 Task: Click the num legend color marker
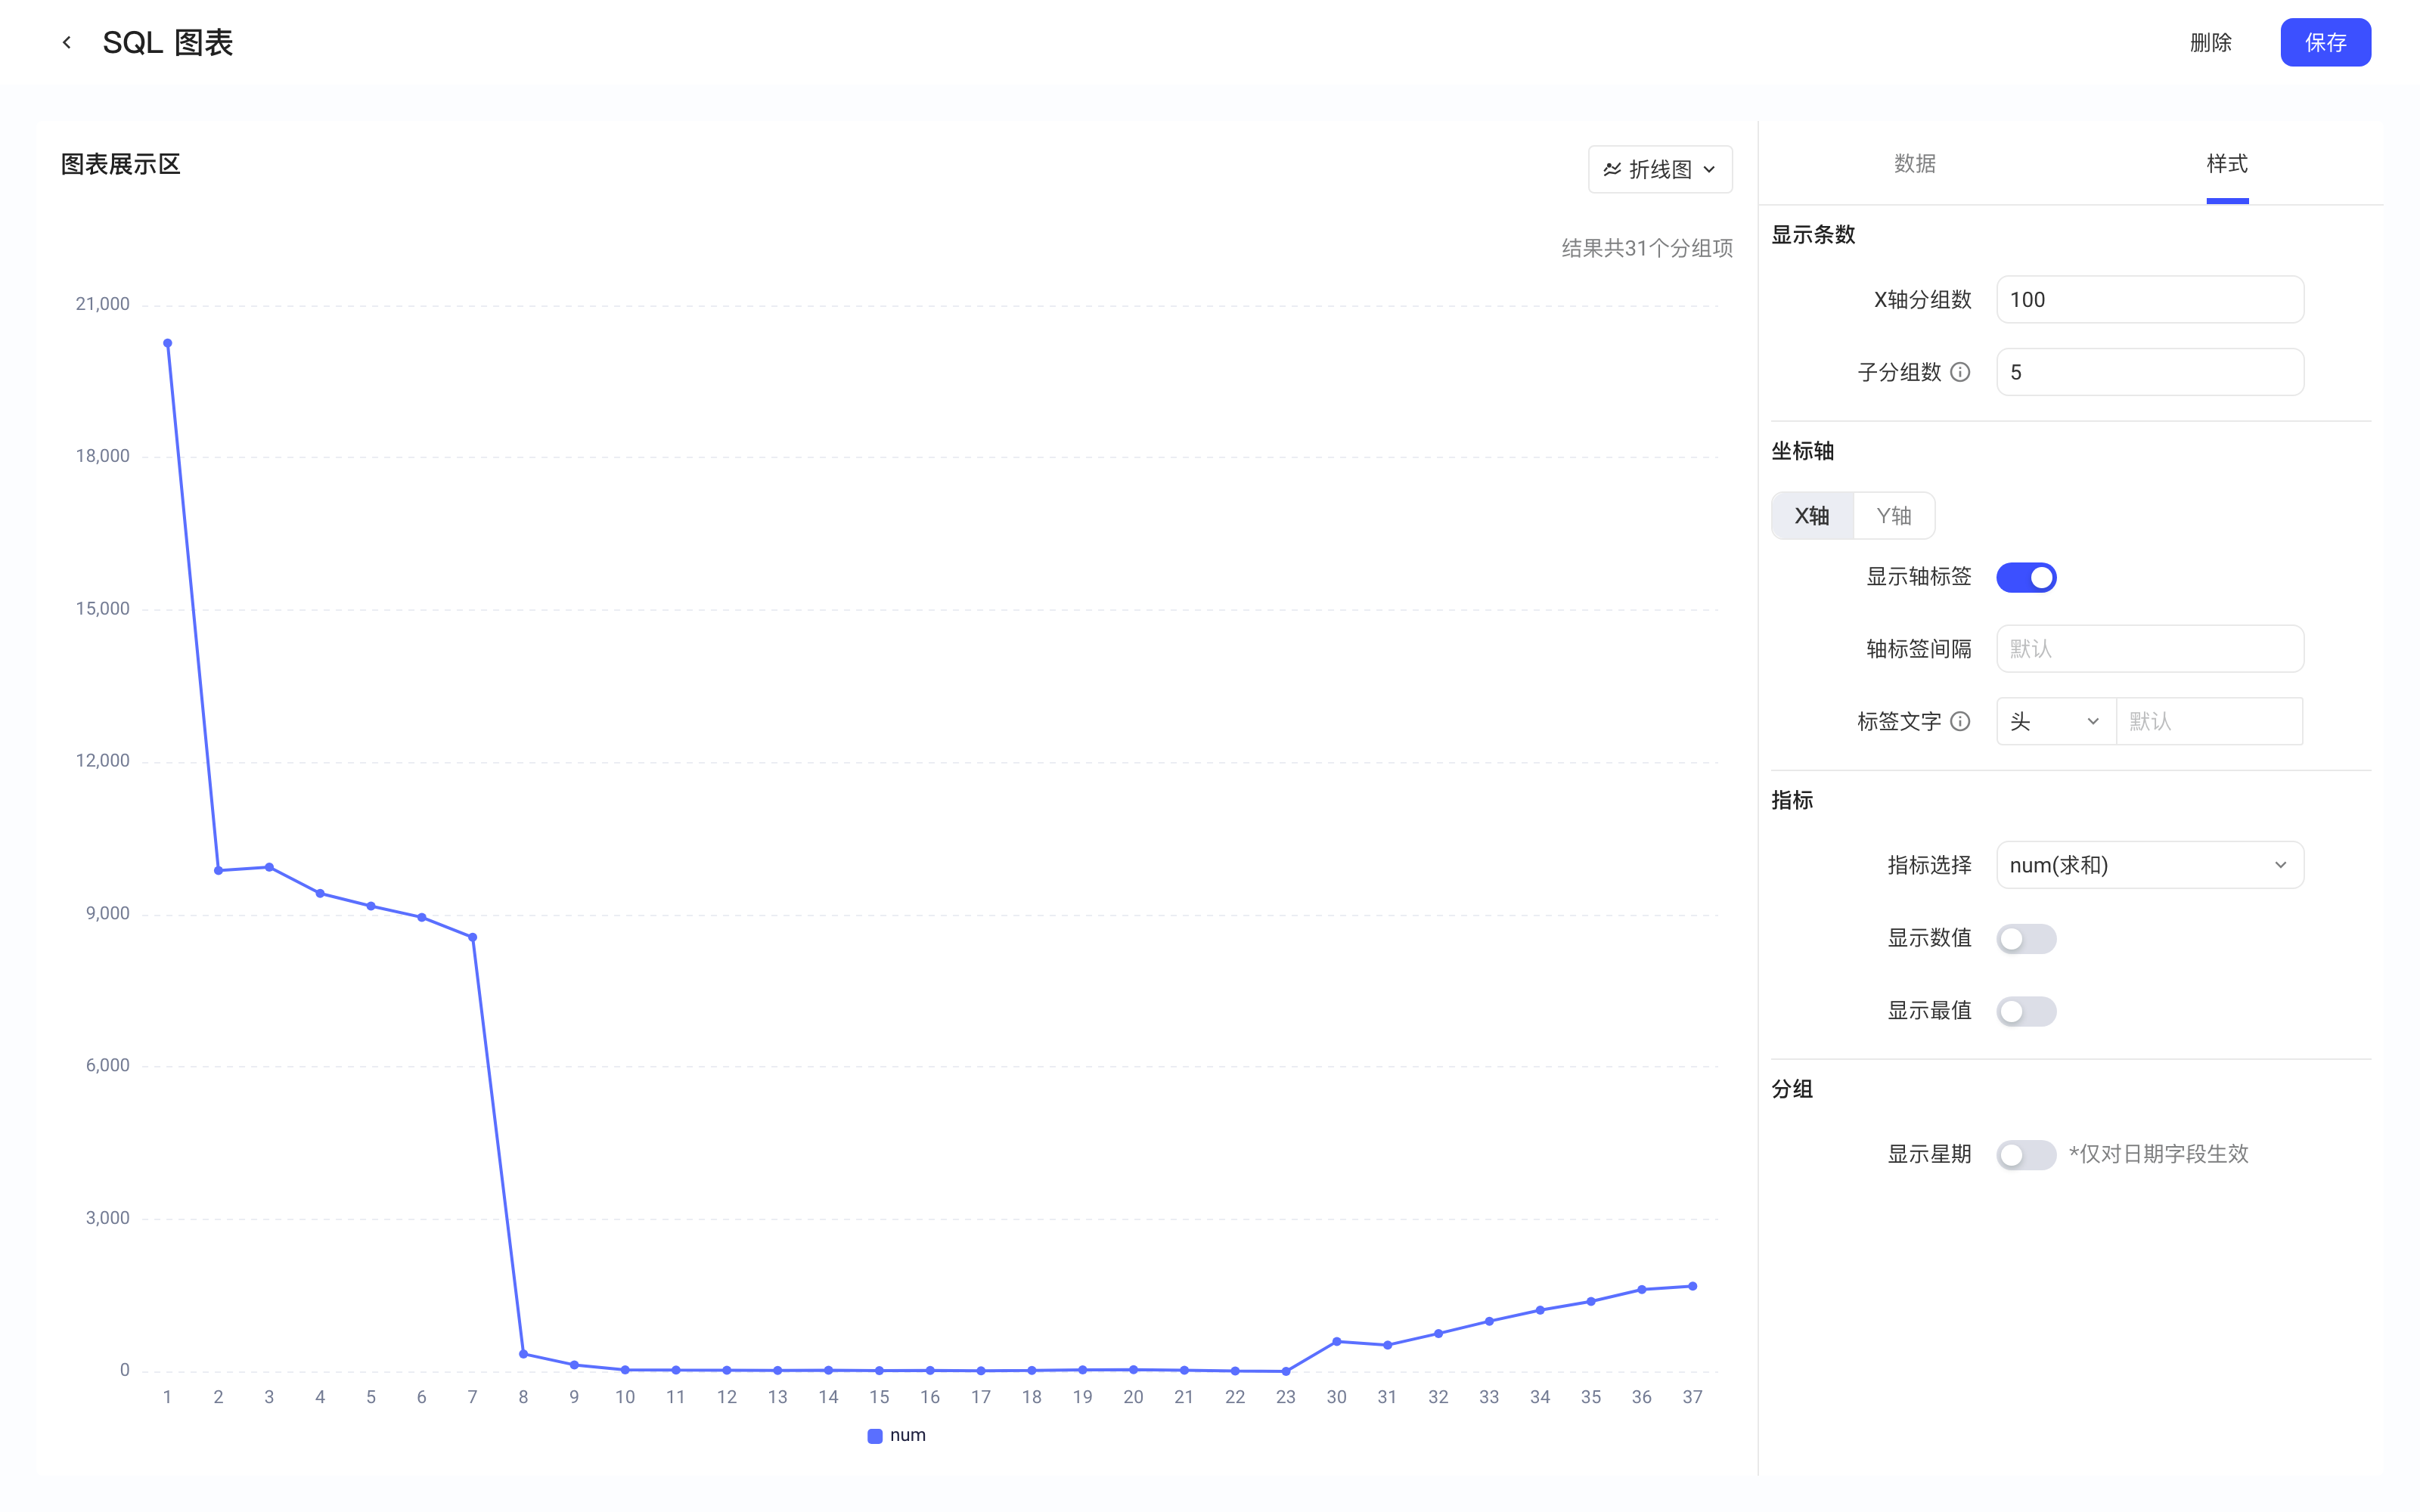875,1436
